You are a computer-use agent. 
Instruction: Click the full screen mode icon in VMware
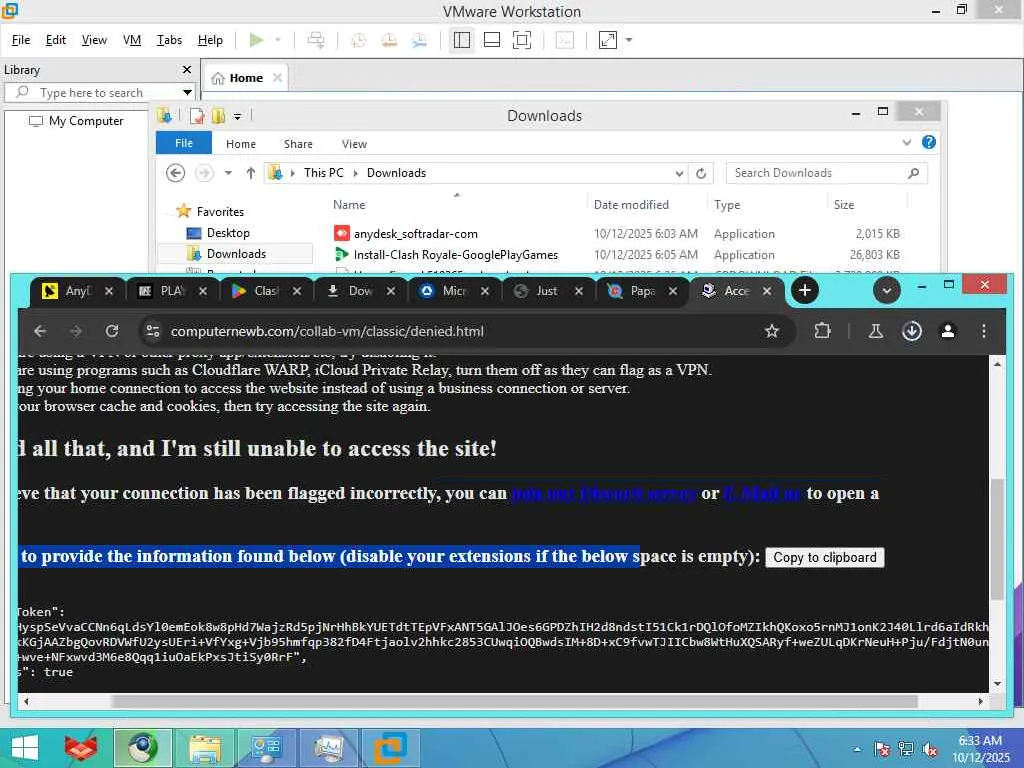[x=522, y=40]
